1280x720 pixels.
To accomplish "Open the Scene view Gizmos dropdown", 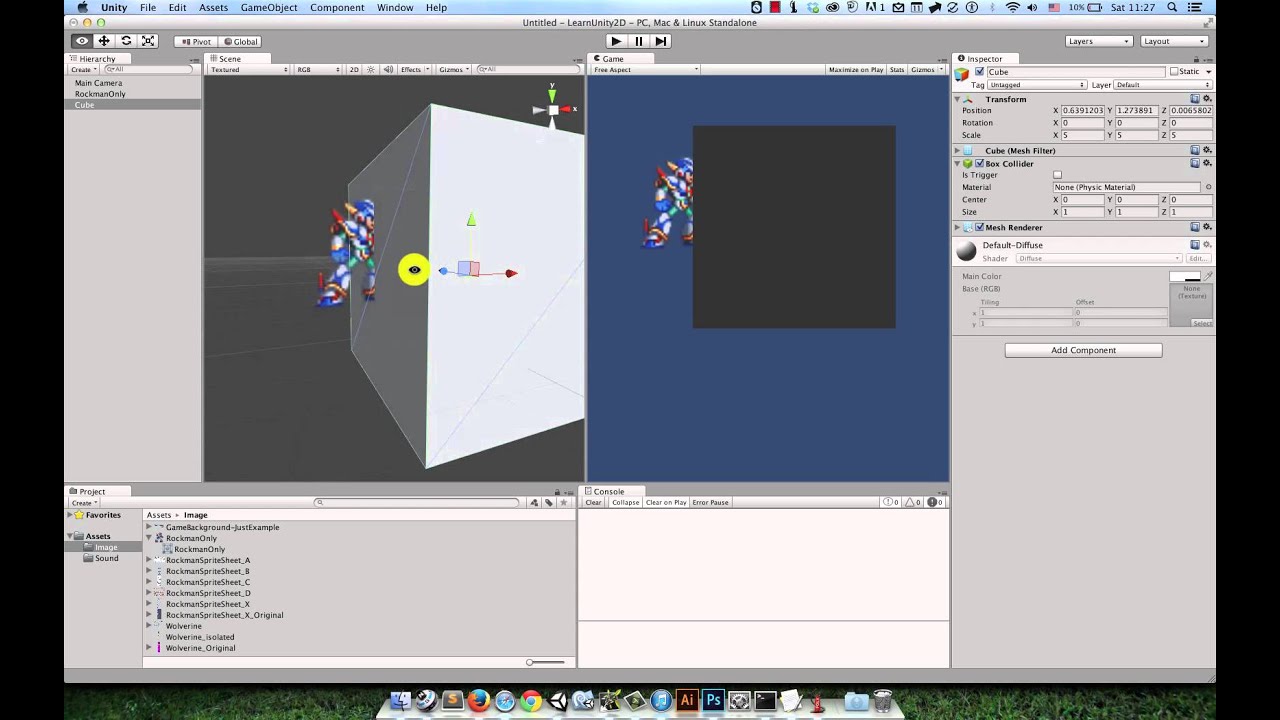I will [454, 70].
